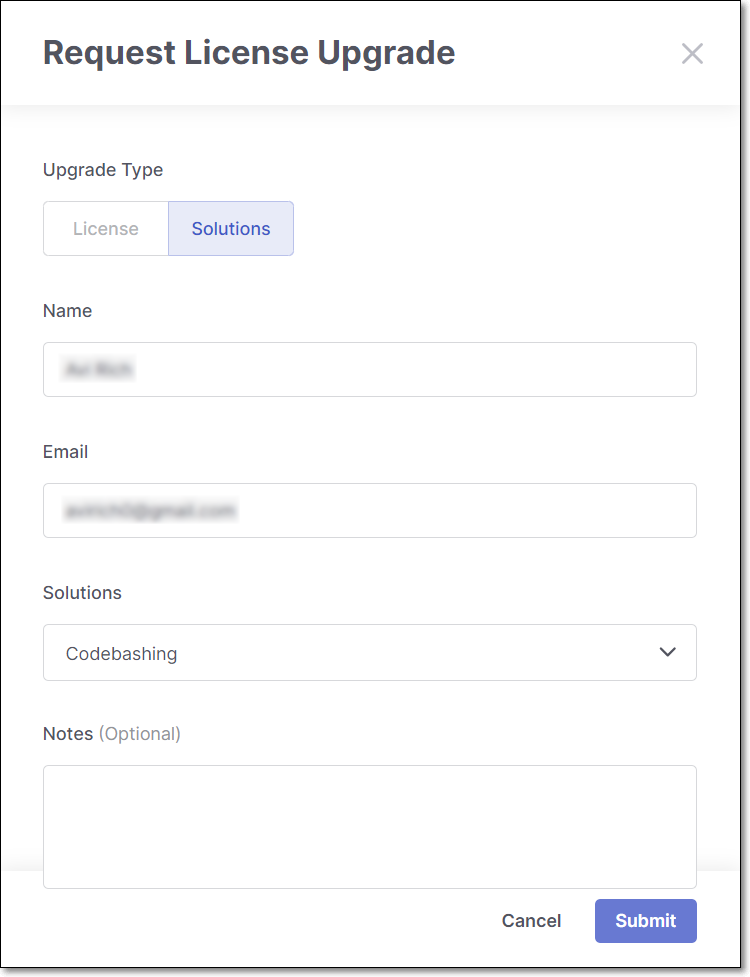Click the Solutions label above the dropdown
This screenshot has height=977, width=750.
pos(82,593)
